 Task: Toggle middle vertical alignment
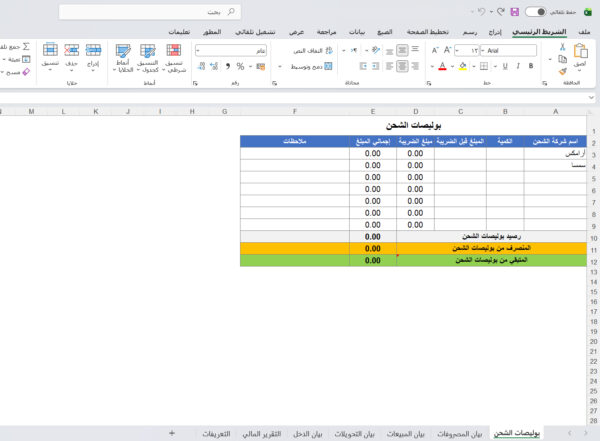[402, 50]
